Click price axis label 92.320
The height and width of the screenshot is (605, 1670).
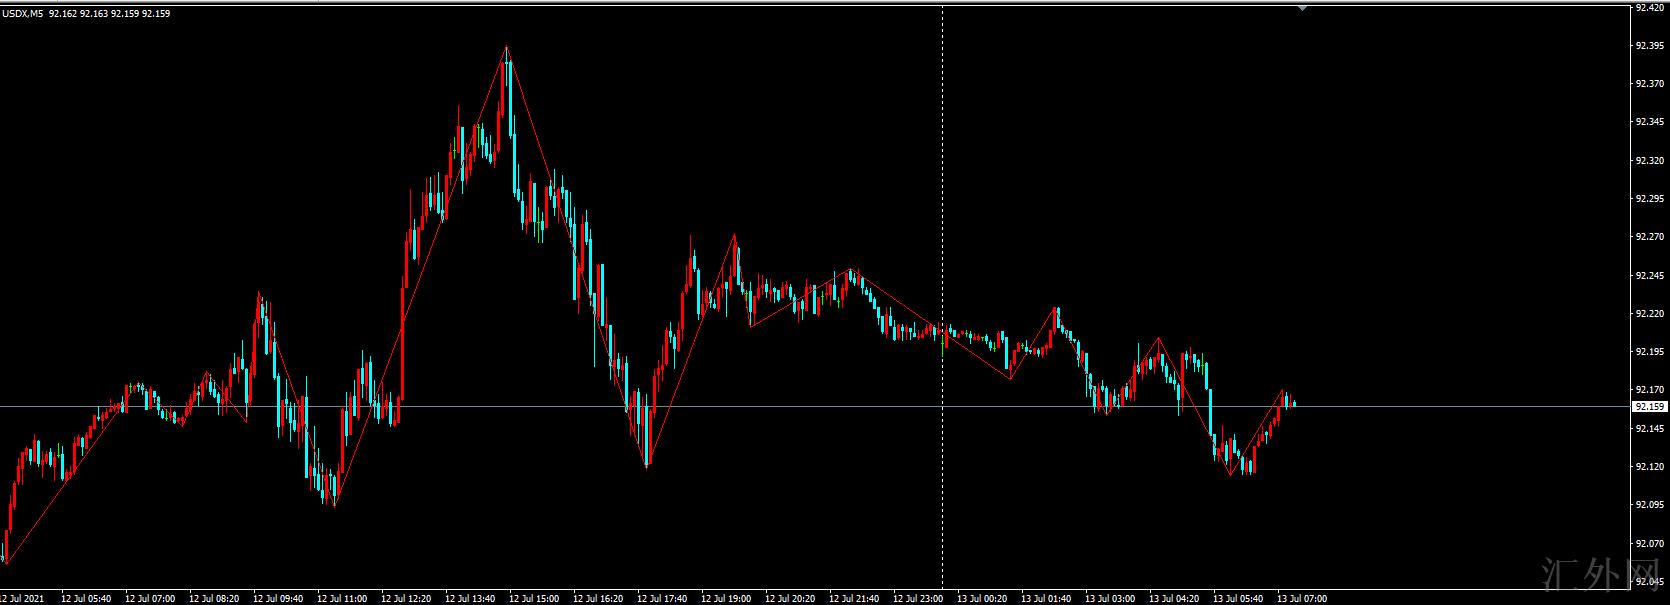click(x=1650, y=160)
